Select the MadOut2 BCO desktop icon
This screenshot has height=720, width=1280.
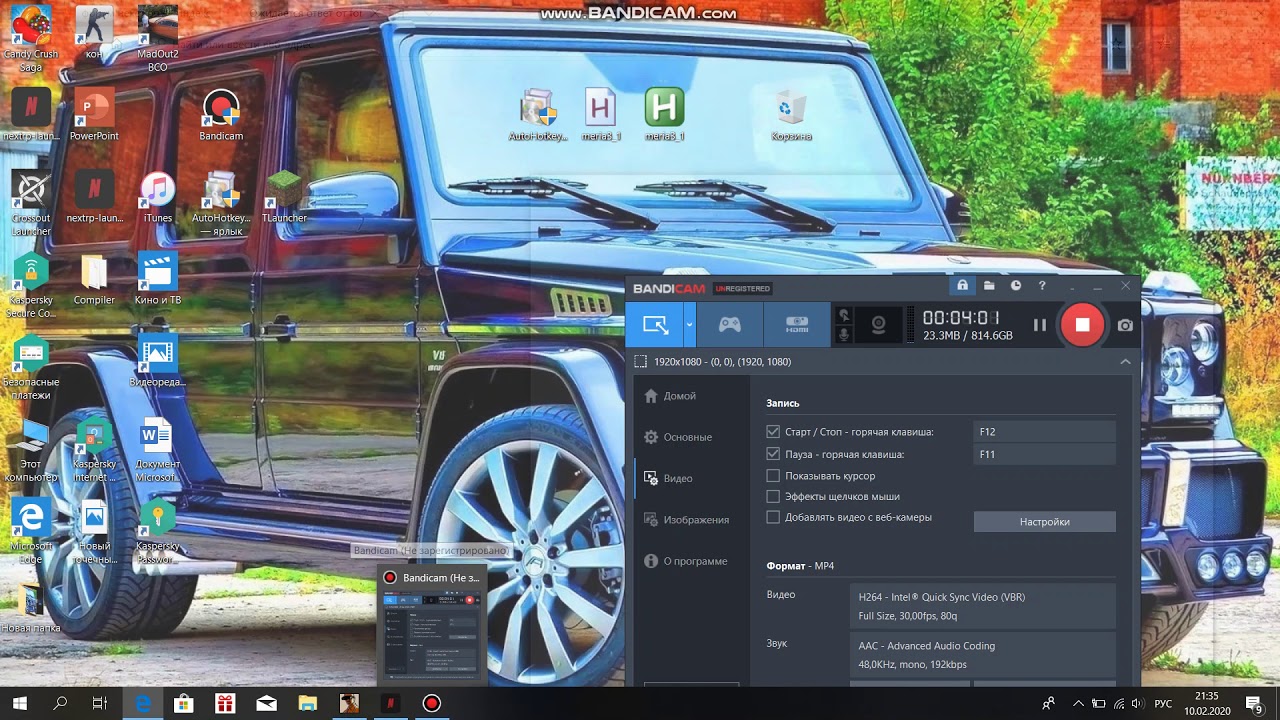coord(157,39)
